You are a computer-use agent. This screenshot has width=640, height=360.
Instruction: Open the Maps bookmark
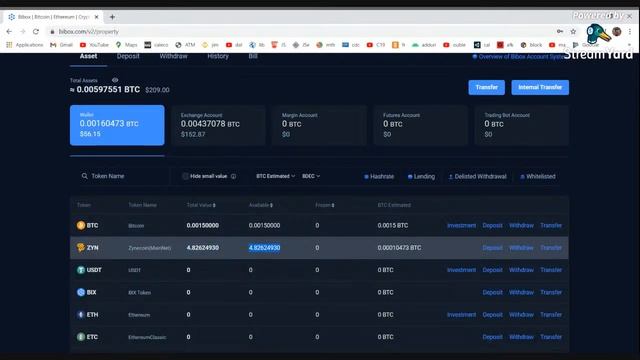click(x=127, y=45)
